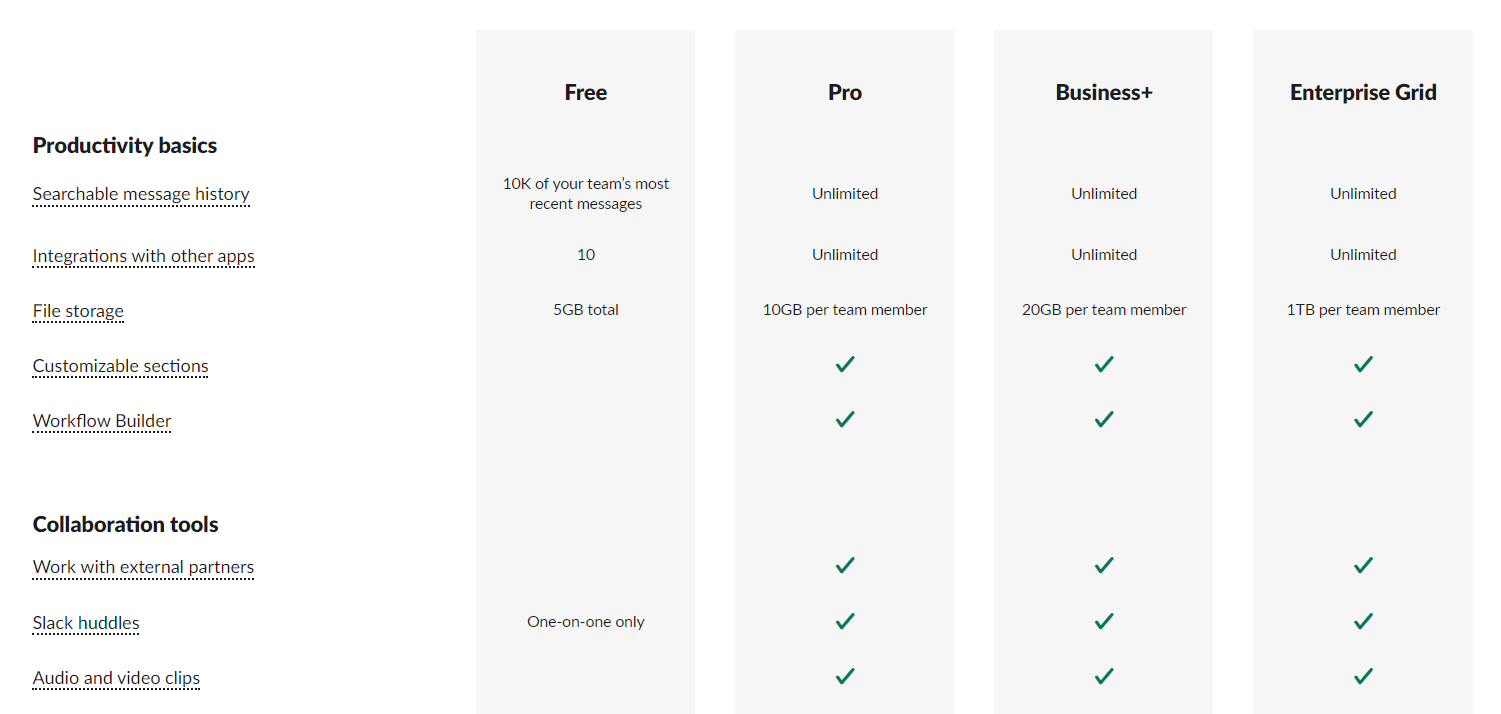
Task: Open the File storage link
Action: [78, 311]
